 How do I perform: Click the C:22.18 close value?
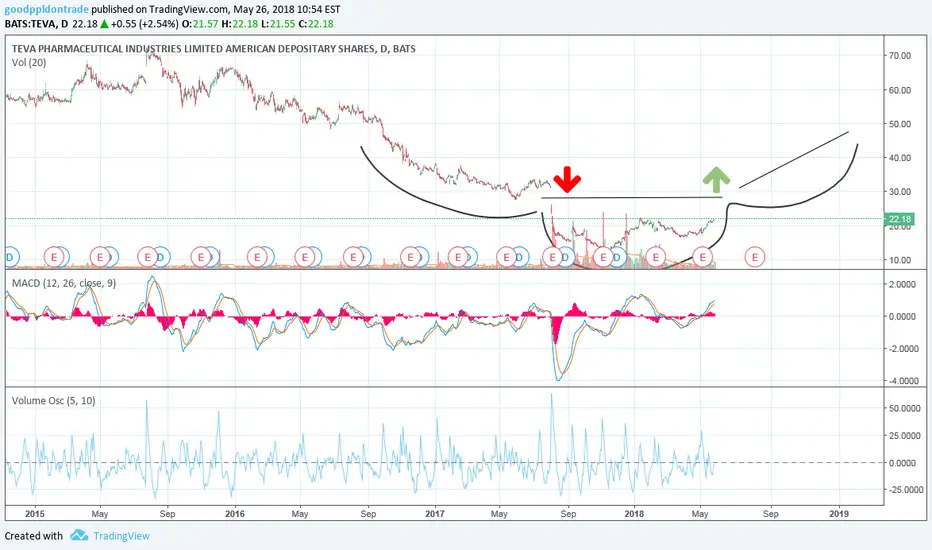[x=316, y=24]
